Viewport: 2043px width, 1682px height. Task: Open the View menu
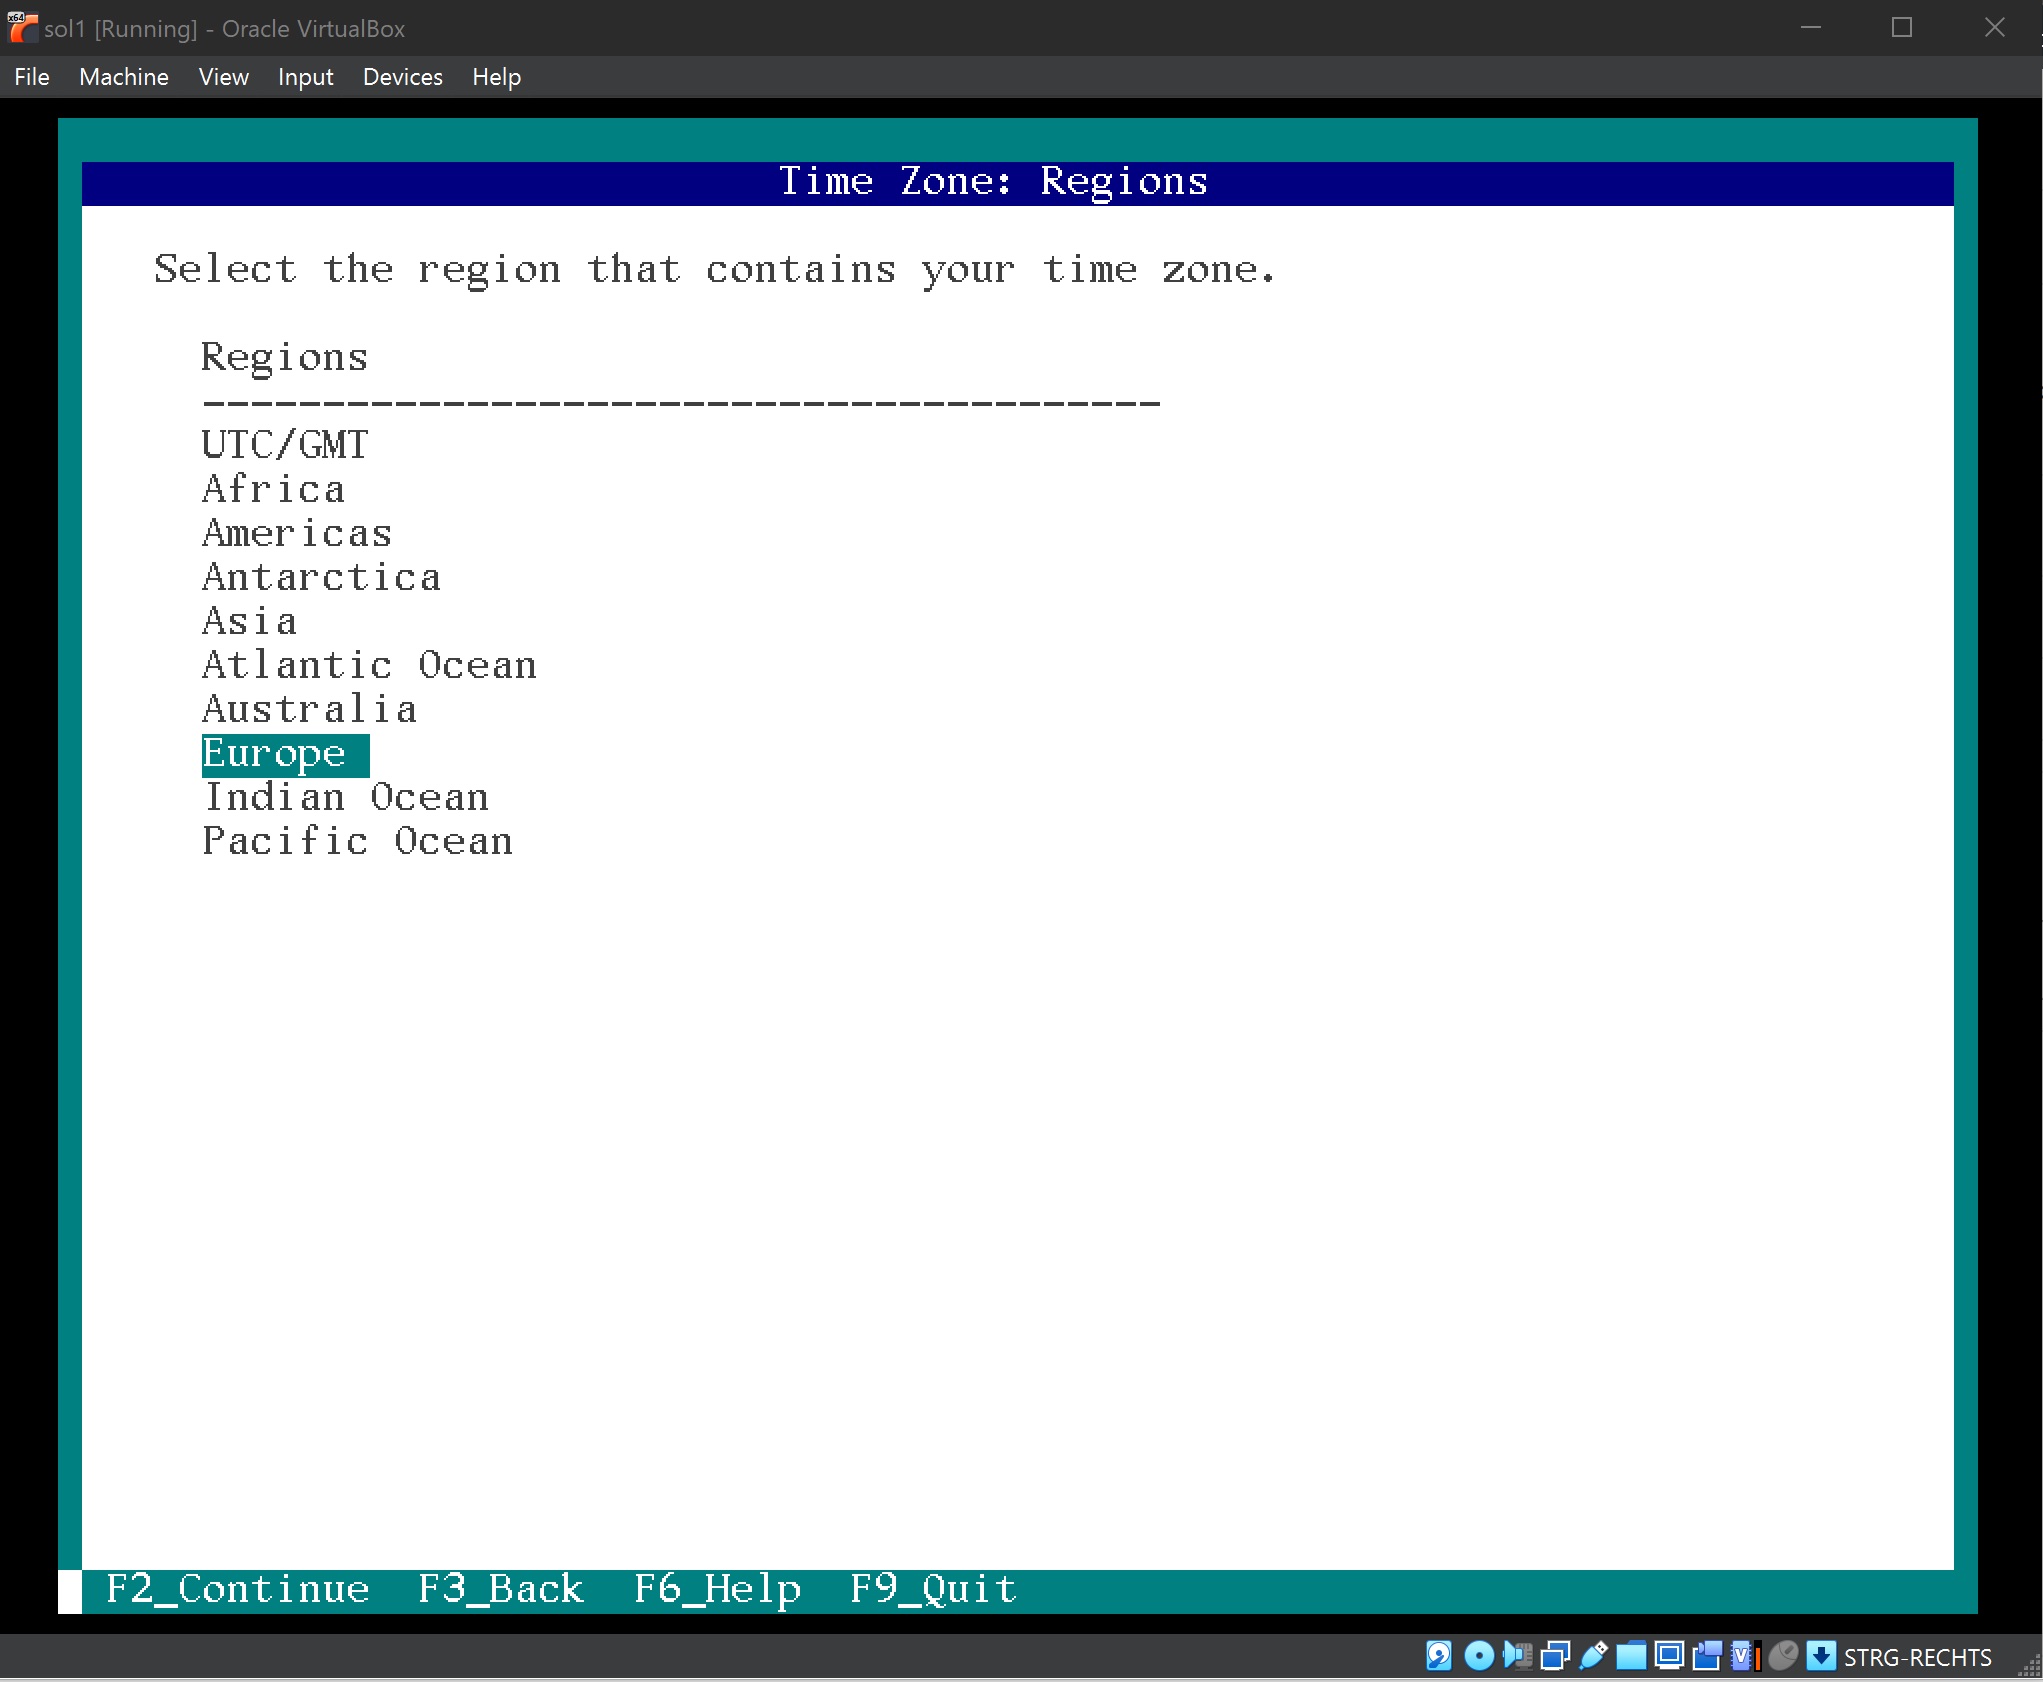tap(223, 77)
